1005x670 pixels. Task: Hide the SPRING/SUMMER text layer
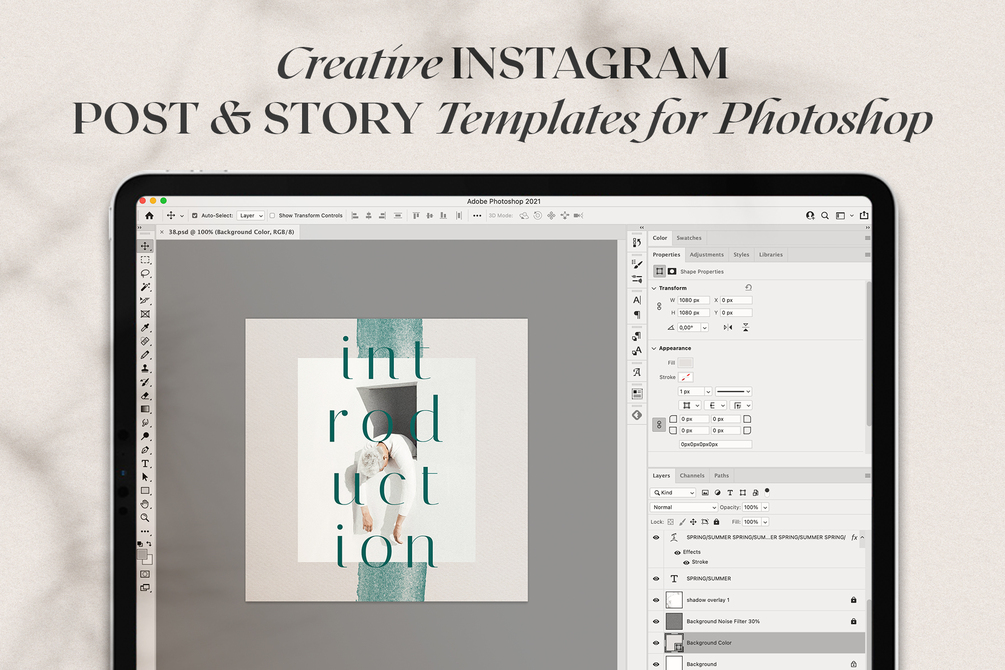[x=656, y=578]
